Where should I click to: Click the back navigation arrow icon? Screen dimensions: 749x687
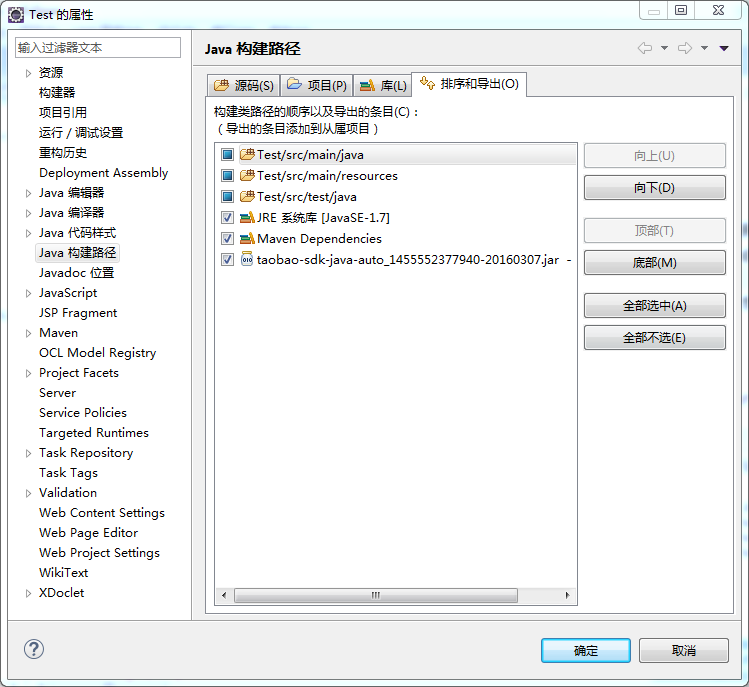tap(645, 48)
